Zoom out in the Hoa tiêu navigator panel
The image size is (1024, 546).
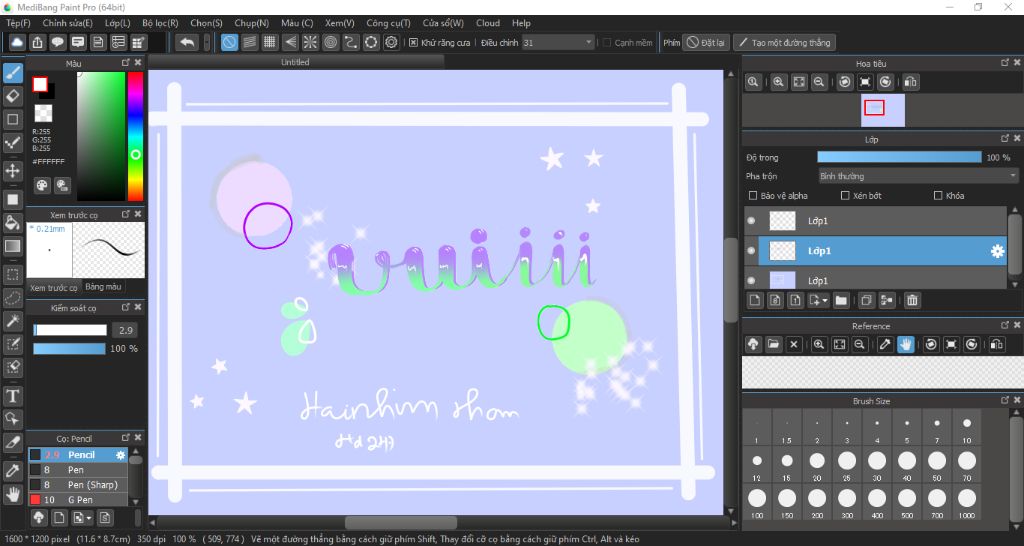(819, 82)
